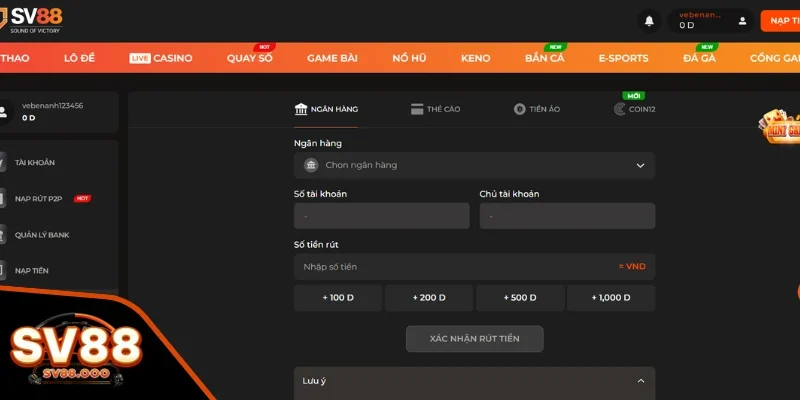Add +1,000 D to withdrawal amount
Viewport: 800px width, 400px height.
pyautogui.click(x=611, y=298)
